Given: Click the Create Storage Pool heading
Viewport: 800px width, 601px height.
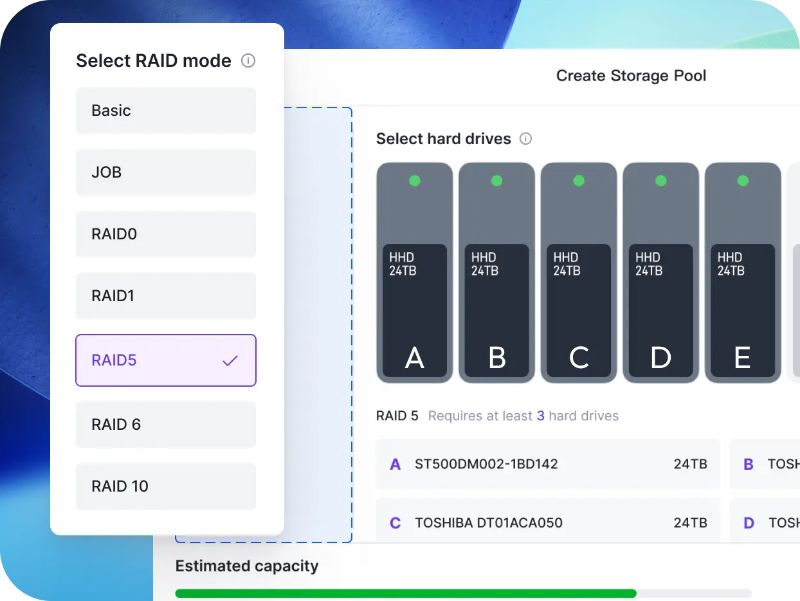Looking at the screenshot, I should pos(631,75).
